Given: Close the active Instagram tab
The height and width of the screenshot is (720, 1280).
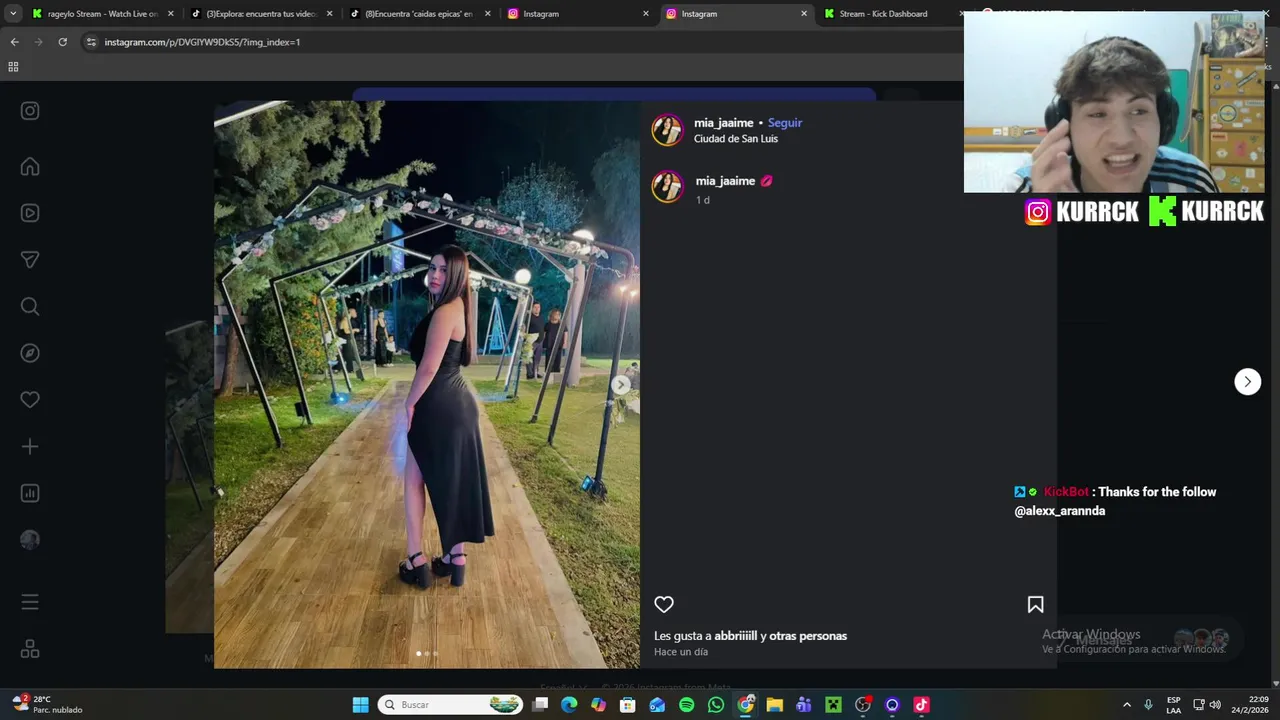Looking at the screenshot, I should click(803, 14).
